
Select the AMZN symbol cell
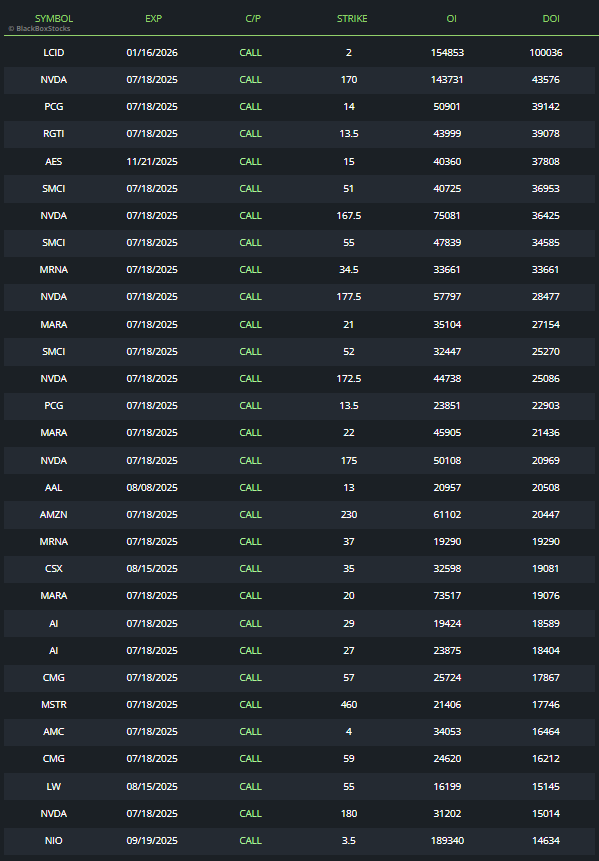tap(54, 515)
